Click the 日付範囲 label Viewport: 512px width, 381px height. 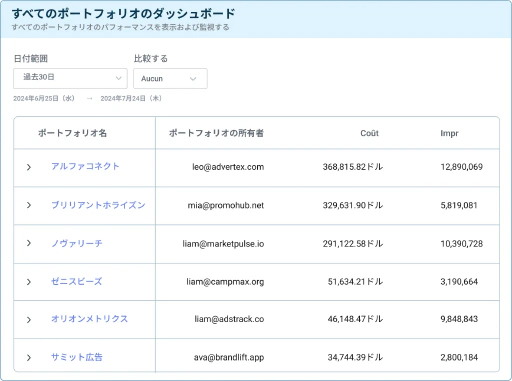click(x=31, y=59)
